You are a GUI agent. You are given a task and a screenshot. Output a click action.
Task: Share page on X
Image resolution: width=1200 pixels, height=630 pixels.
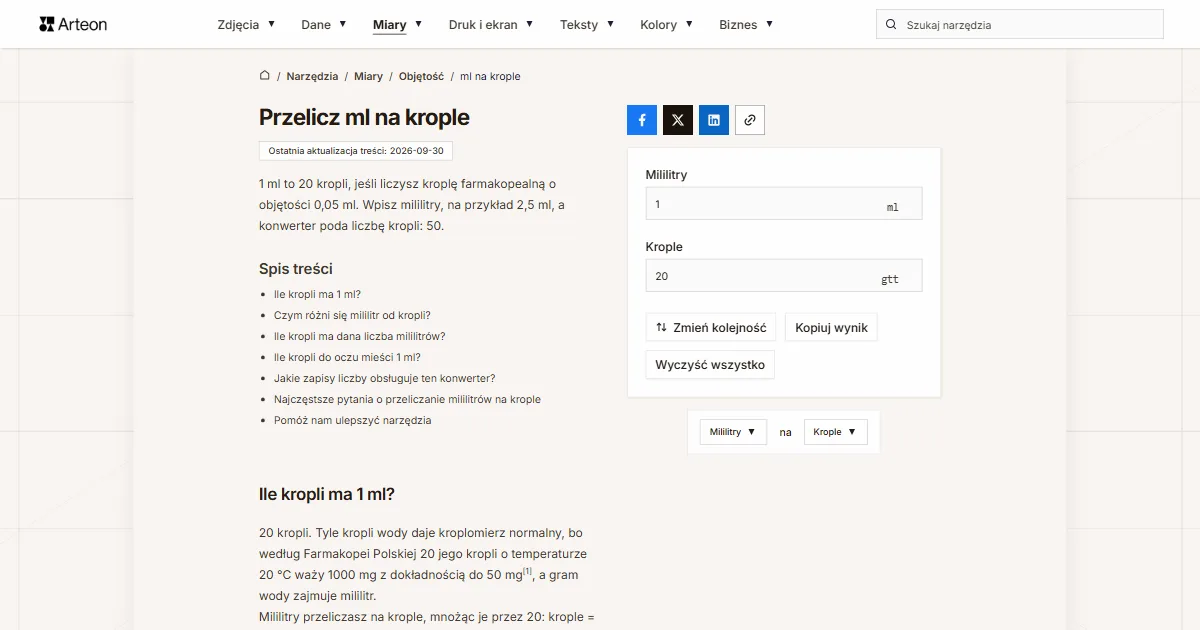coord(678,120)
